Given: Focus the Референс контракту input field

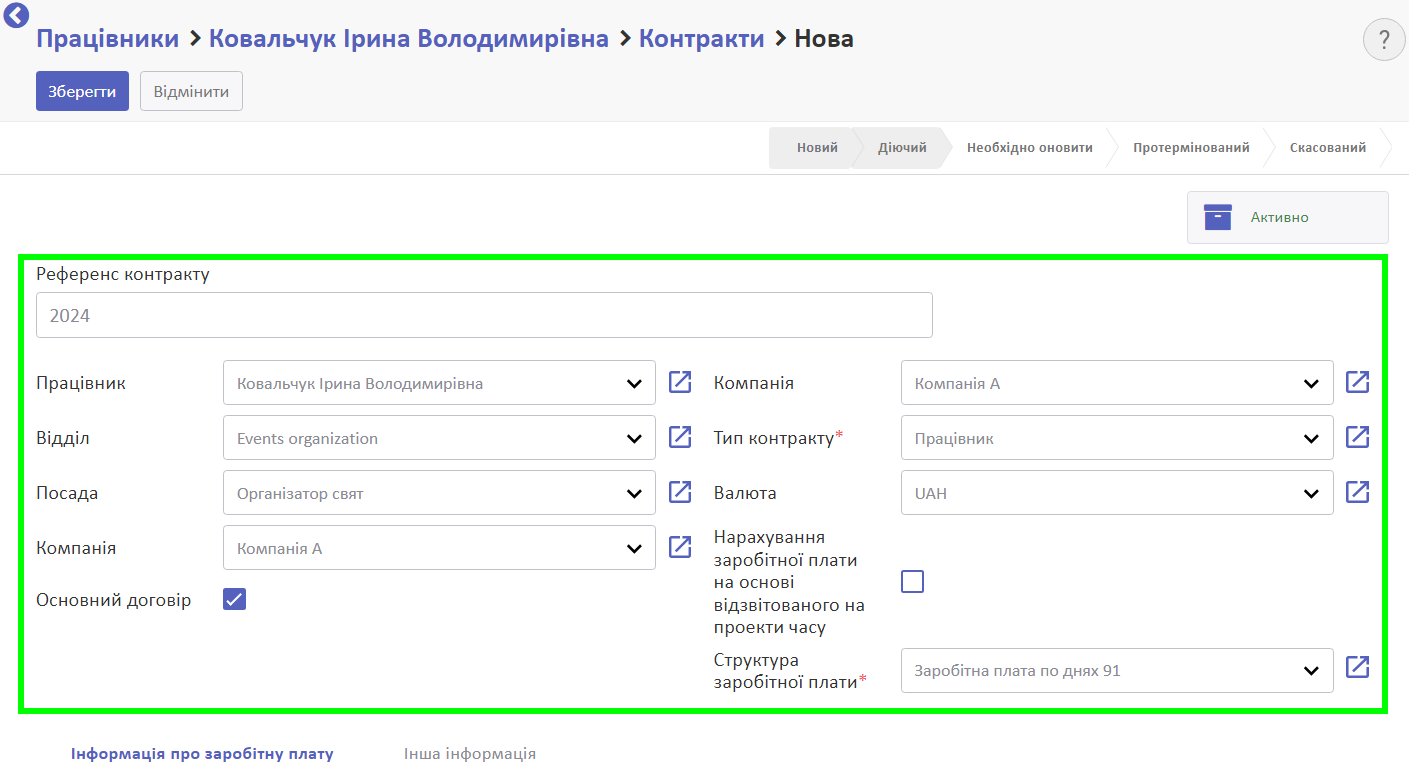Looking at the screenshot, I should [x=484, y=315].
